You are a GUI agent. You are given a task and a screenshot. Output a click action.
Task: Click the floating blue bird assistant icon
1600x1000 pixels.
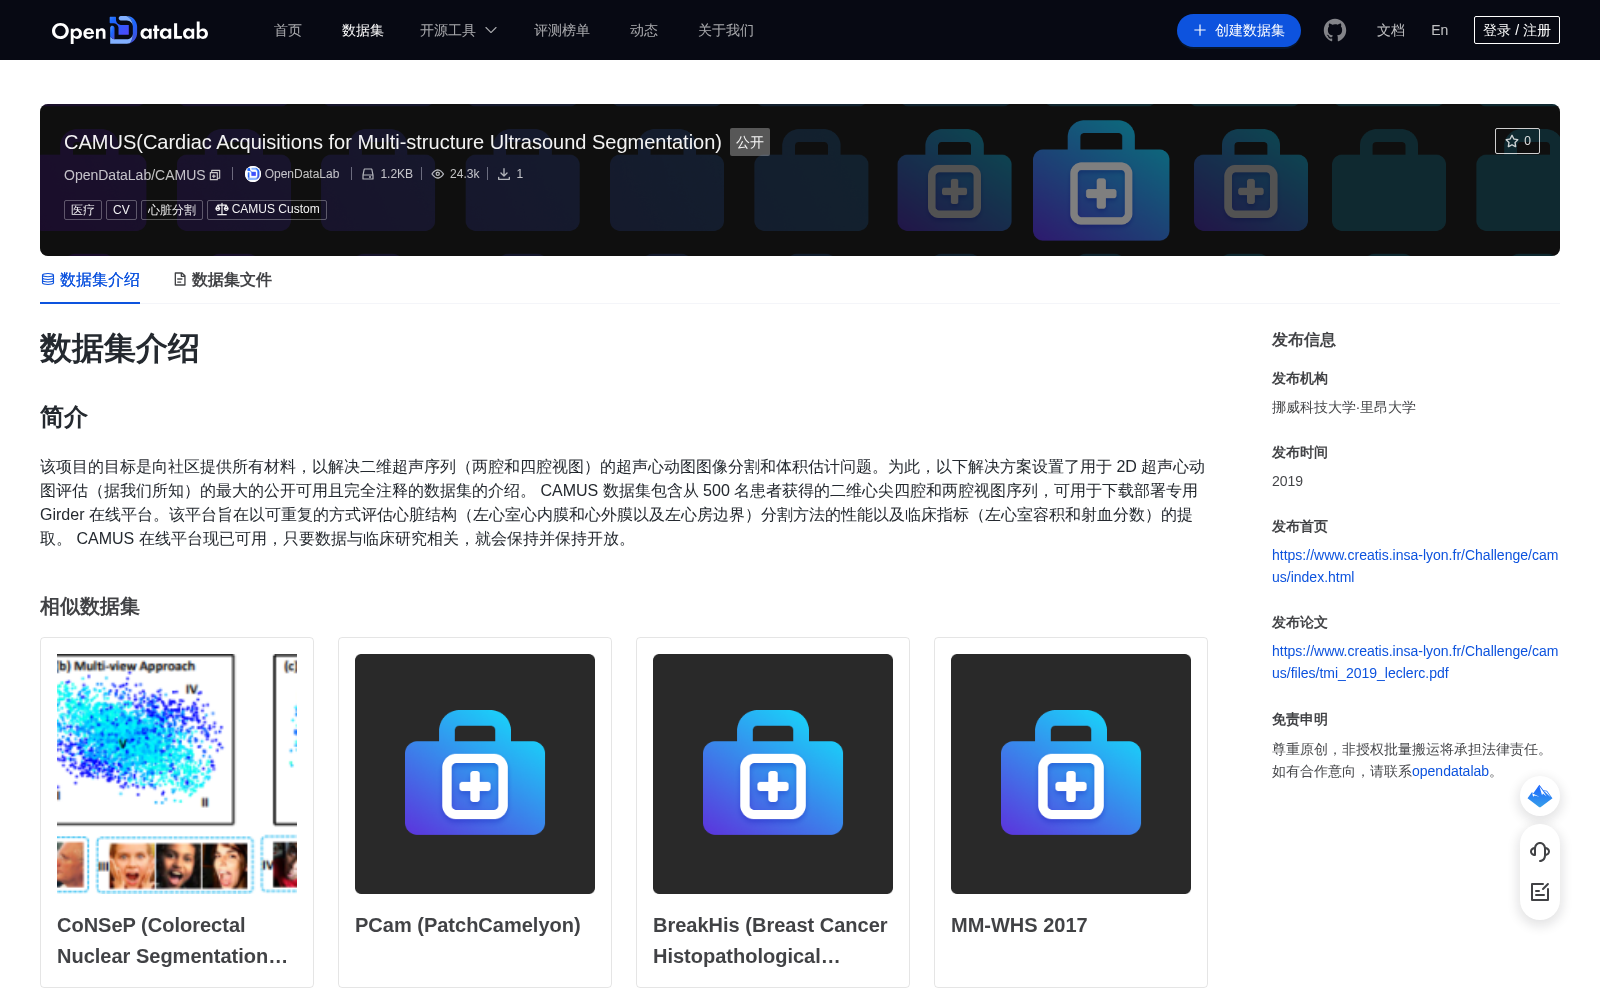pos(1540,796)
